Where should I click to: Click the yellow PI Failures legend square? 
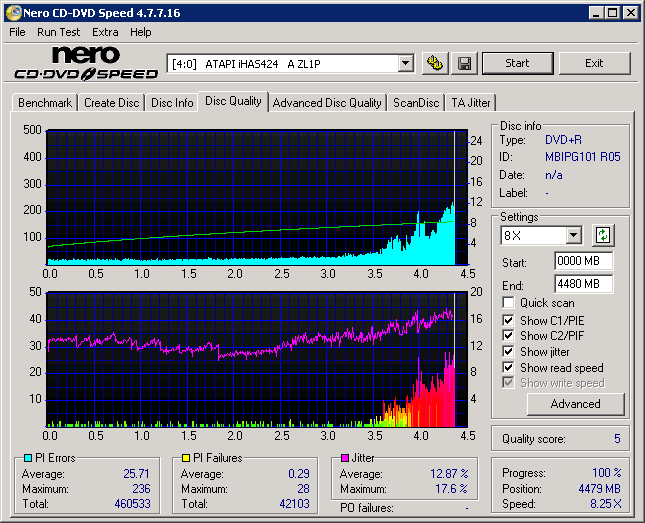[185, 458]
